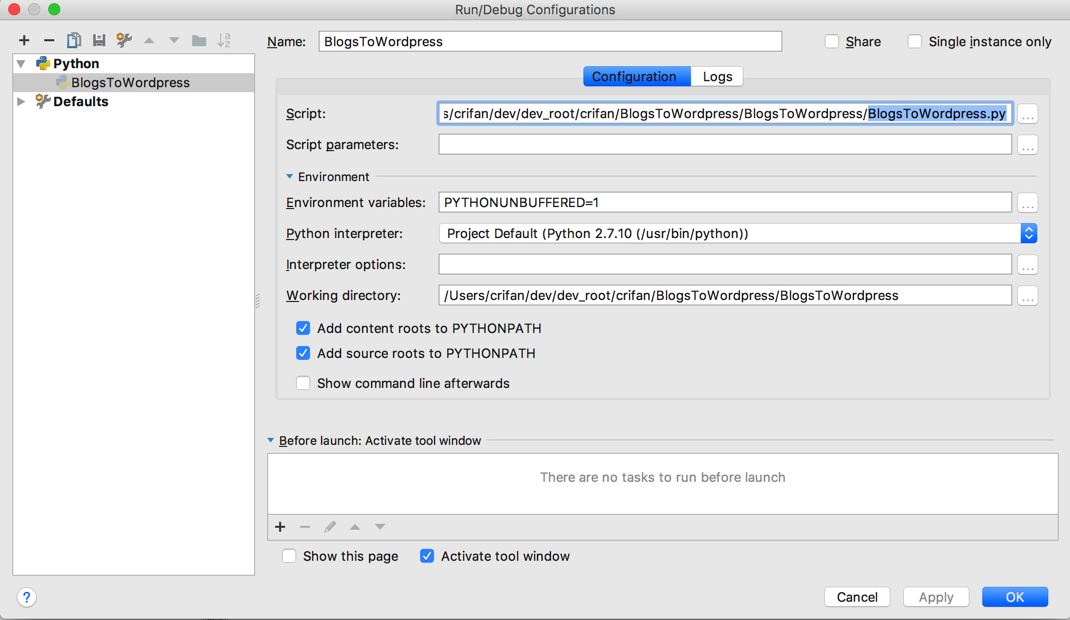
Task: Collapse the Environment section
Action: [290, 177]
